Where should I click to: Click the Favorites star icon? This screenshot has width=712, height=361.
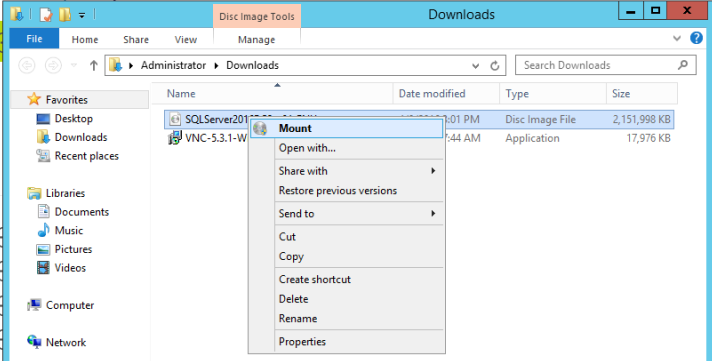(34, 99)
